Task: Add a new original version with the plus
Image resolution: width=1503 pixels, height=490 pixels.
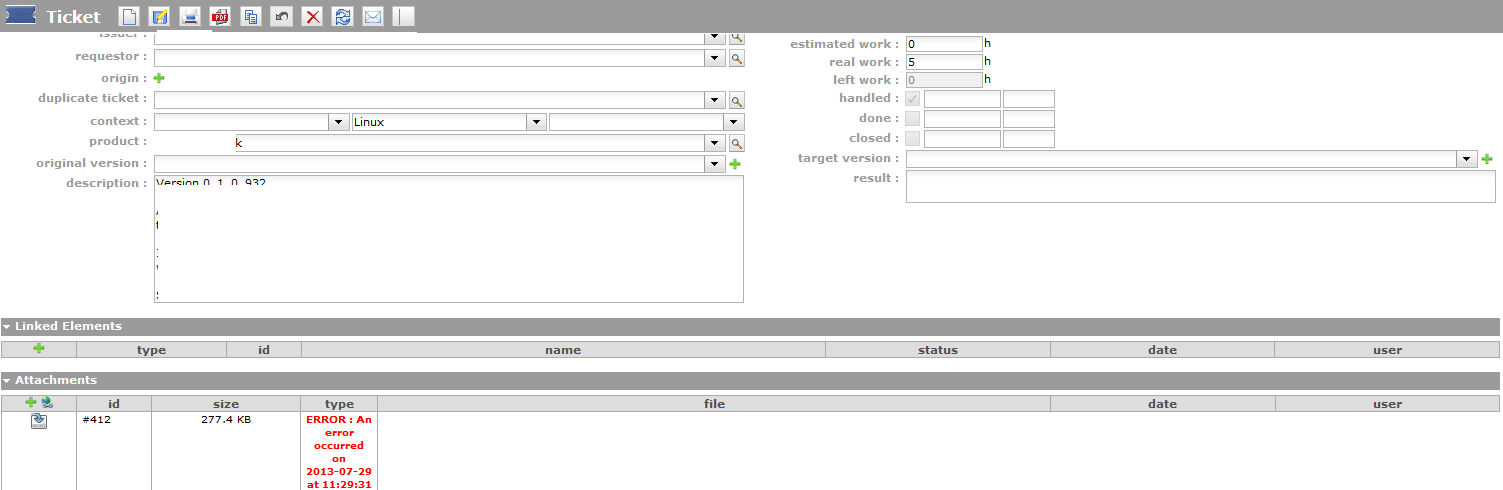Action: 735,164
